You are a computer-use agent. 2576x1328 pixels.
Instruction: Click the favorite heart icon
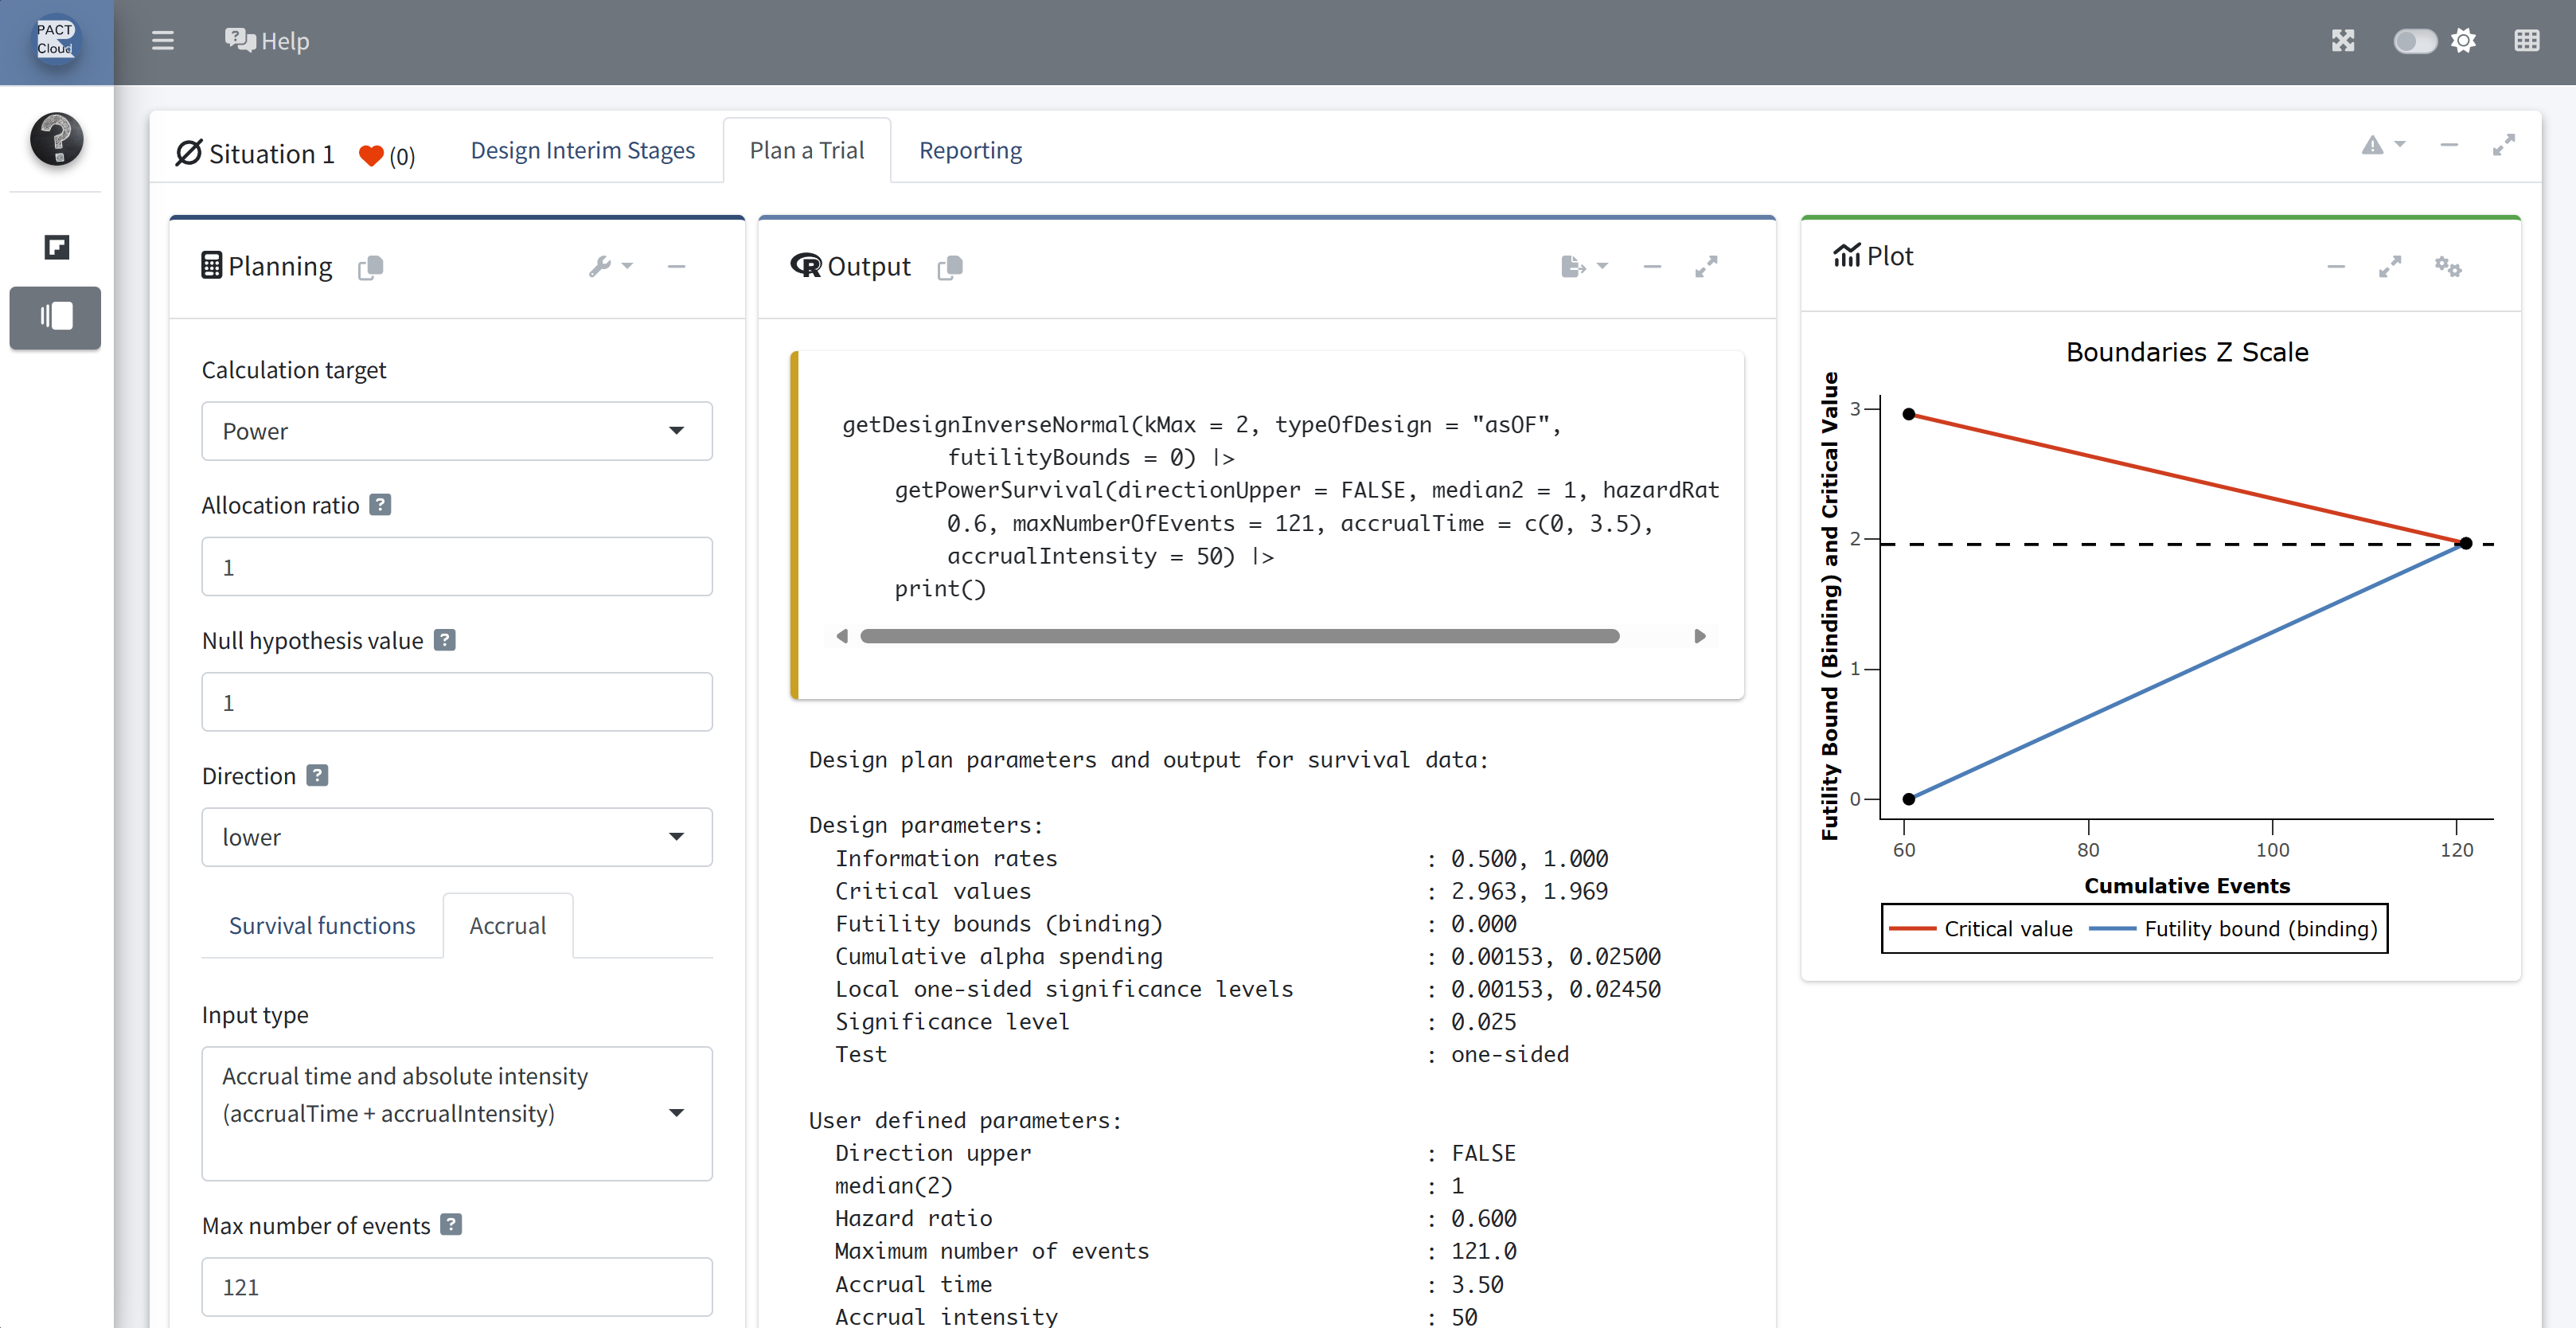[371, 155]
